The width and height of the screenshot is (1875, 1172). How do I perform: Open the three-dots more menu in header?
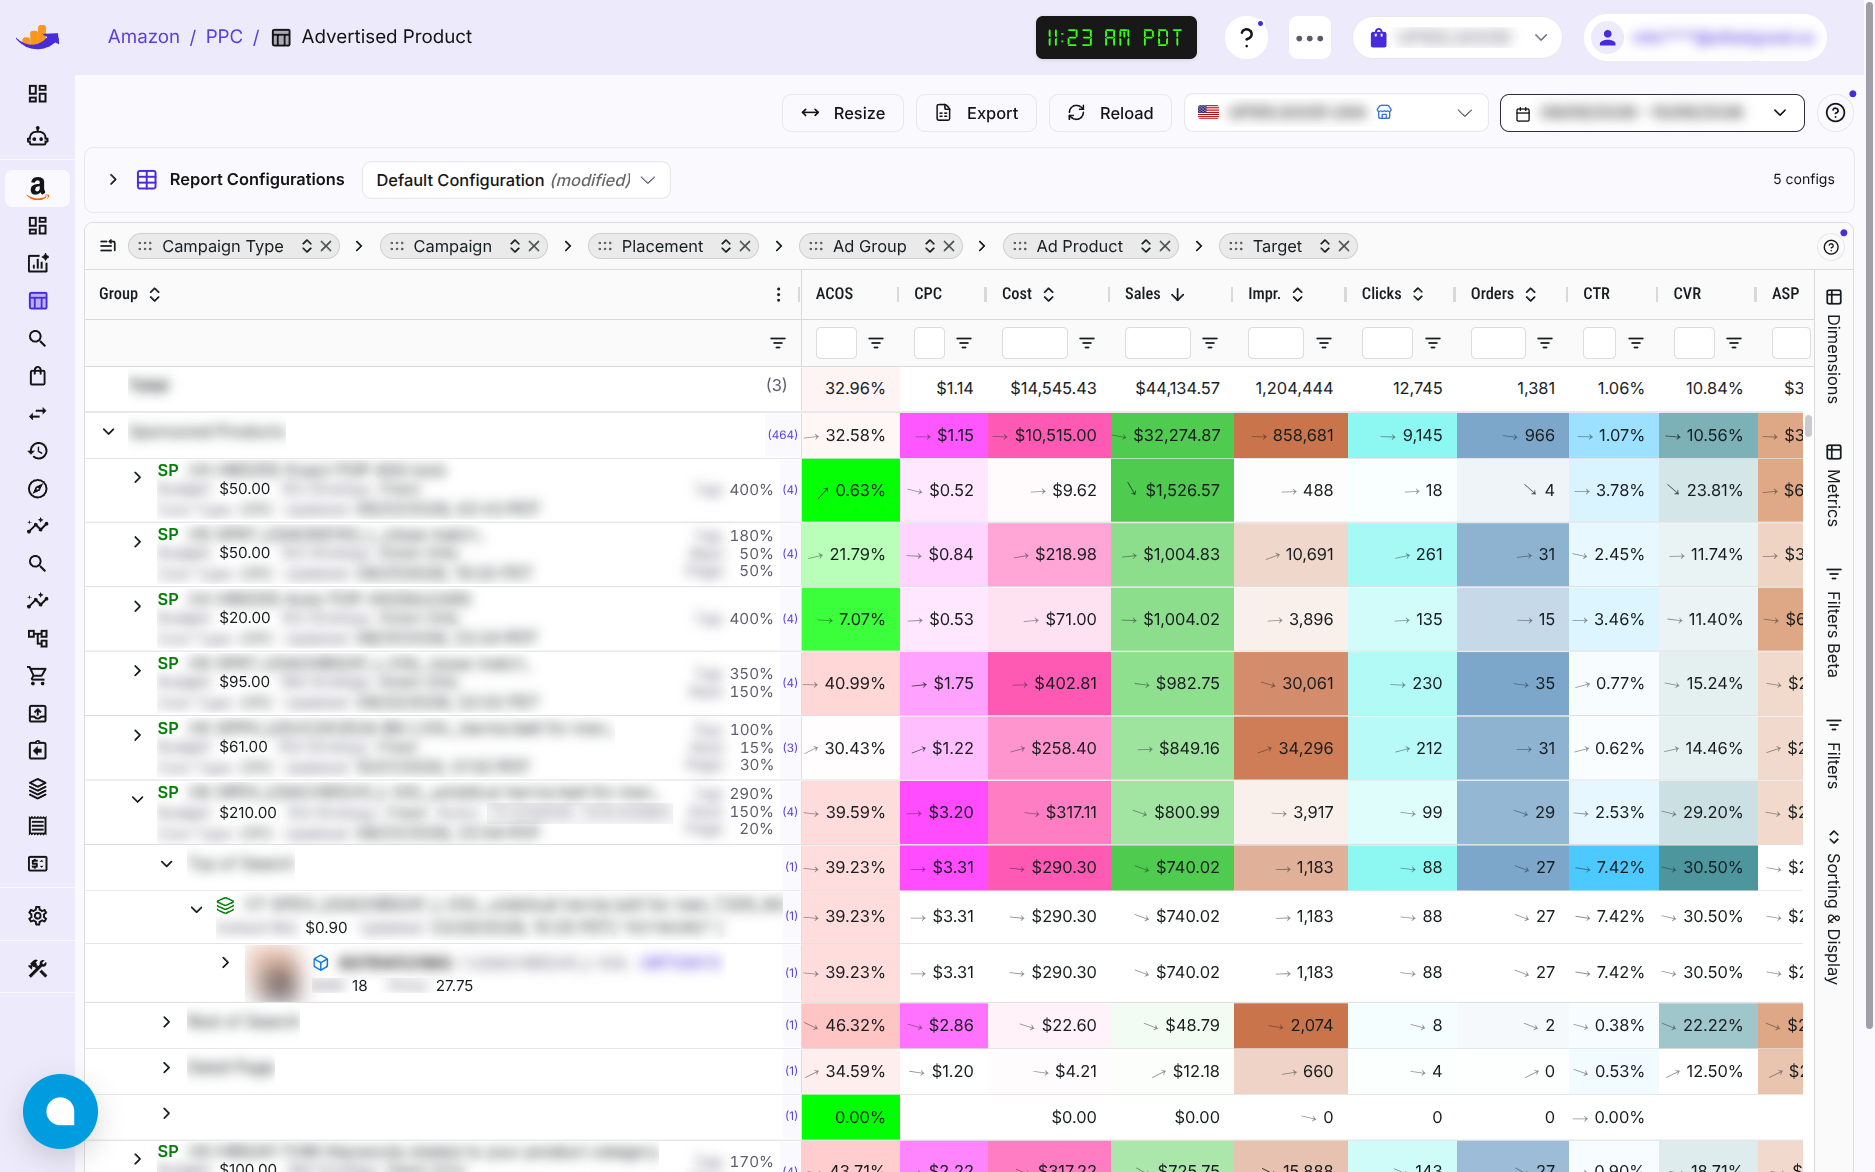1309,38
